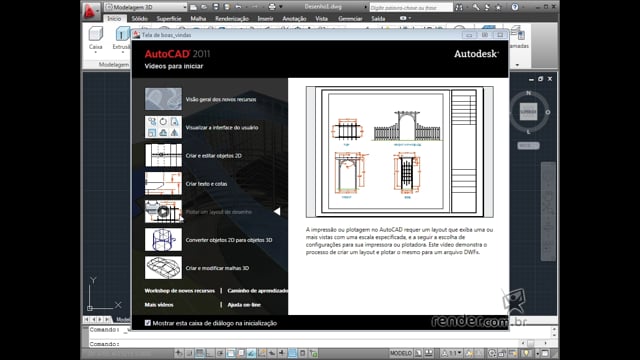Click the Plot printer icon in quick access toolbar

[x=272, y=7]
